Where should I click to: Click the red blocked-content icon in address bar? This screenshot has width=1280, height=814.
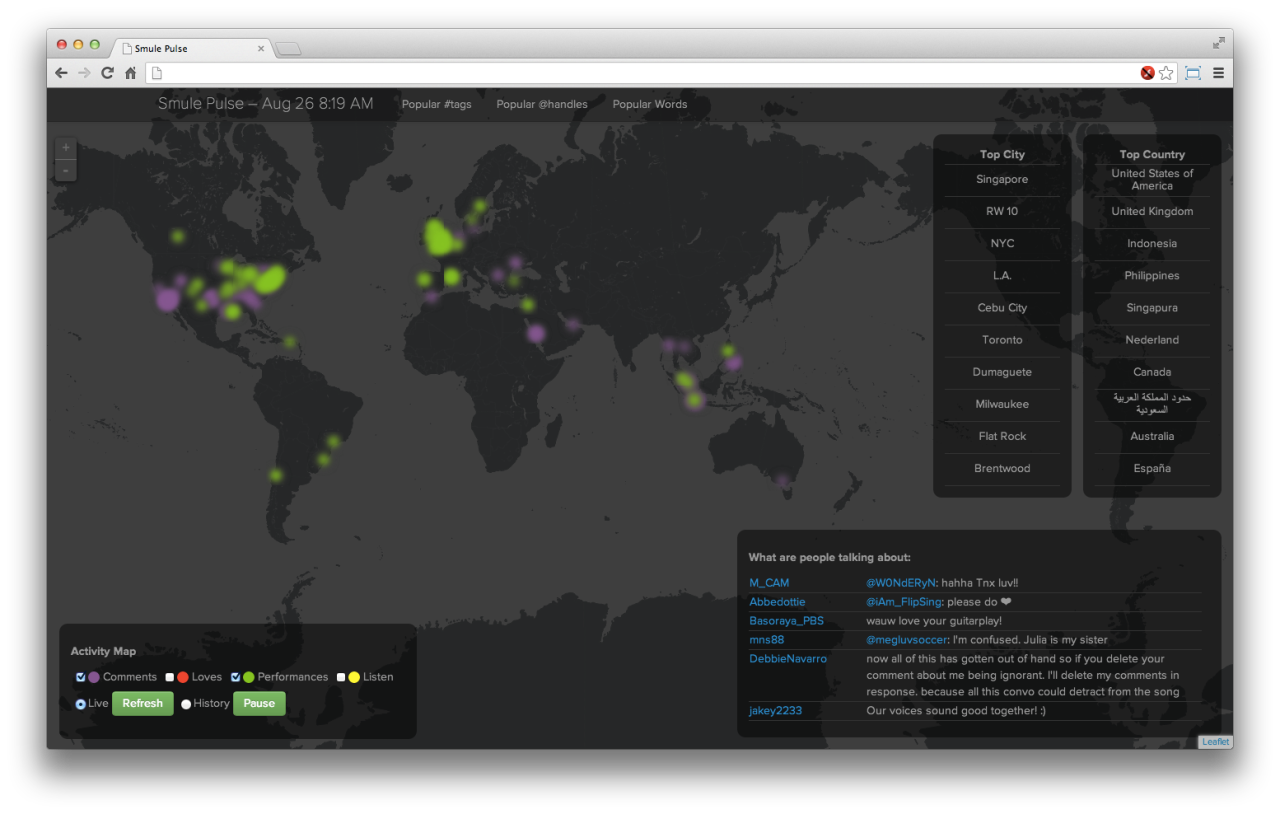click(x=1147, y=73)
